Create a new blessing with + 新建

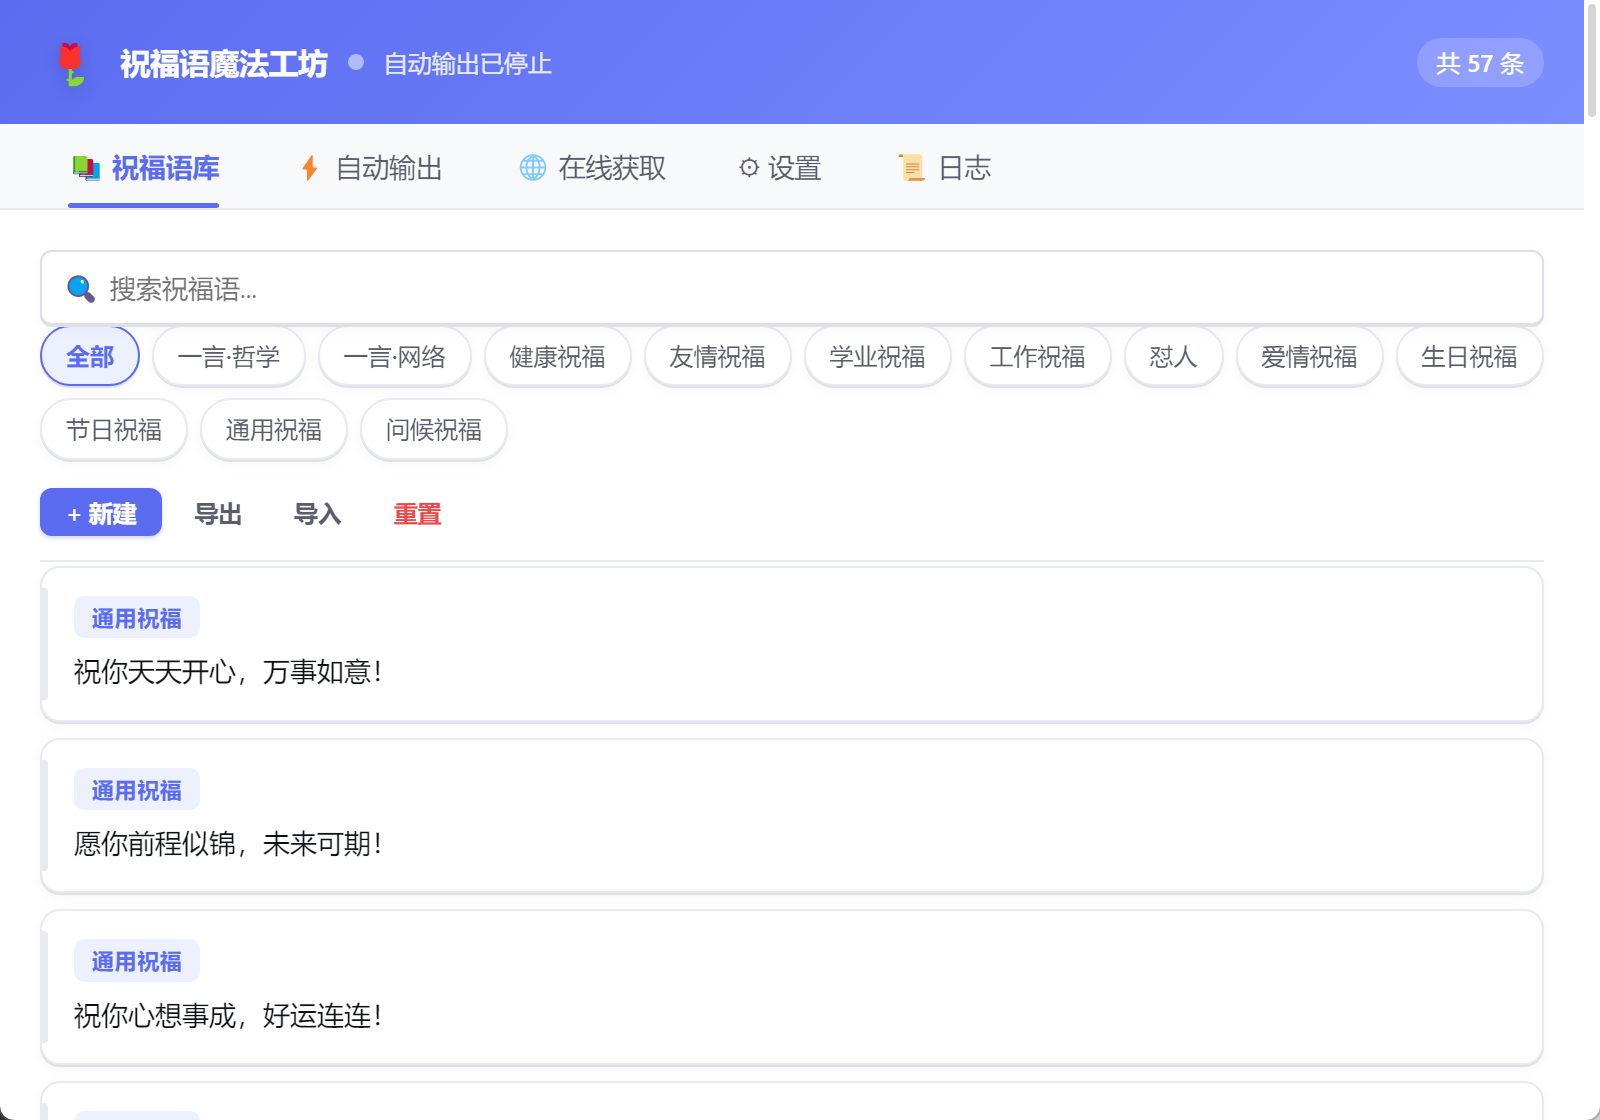101,512
